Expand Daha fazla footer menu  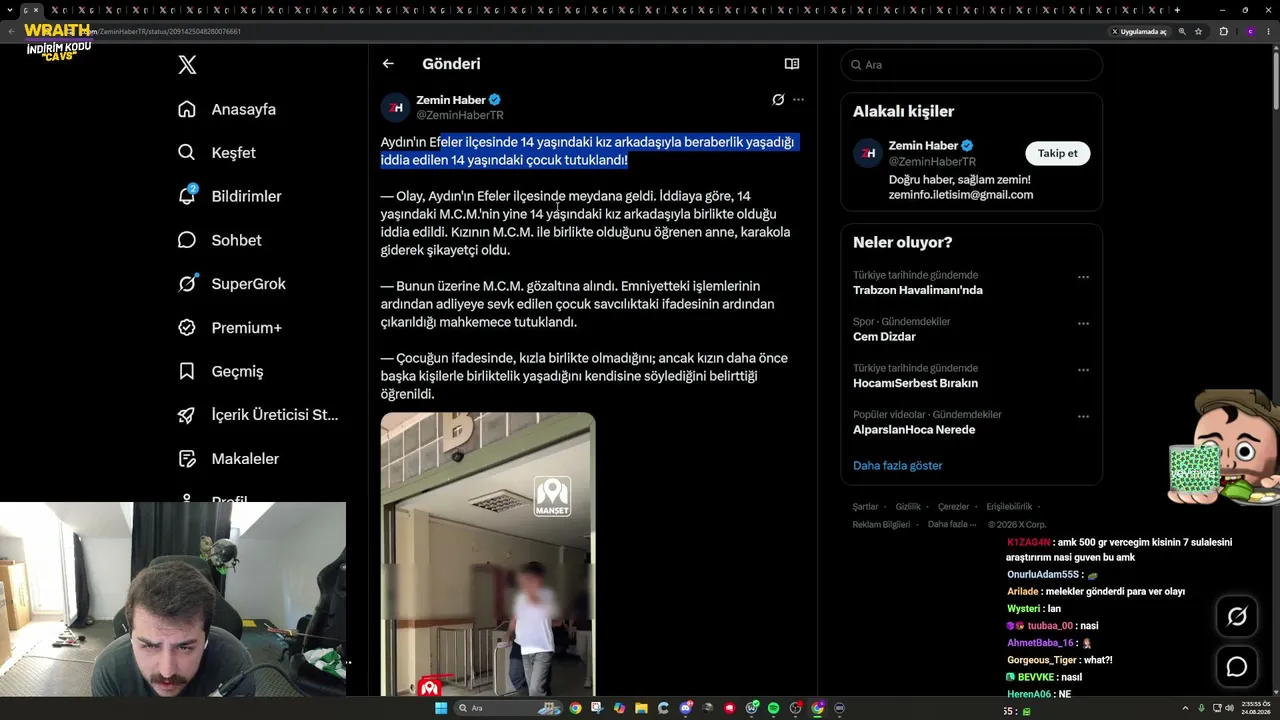952,524
